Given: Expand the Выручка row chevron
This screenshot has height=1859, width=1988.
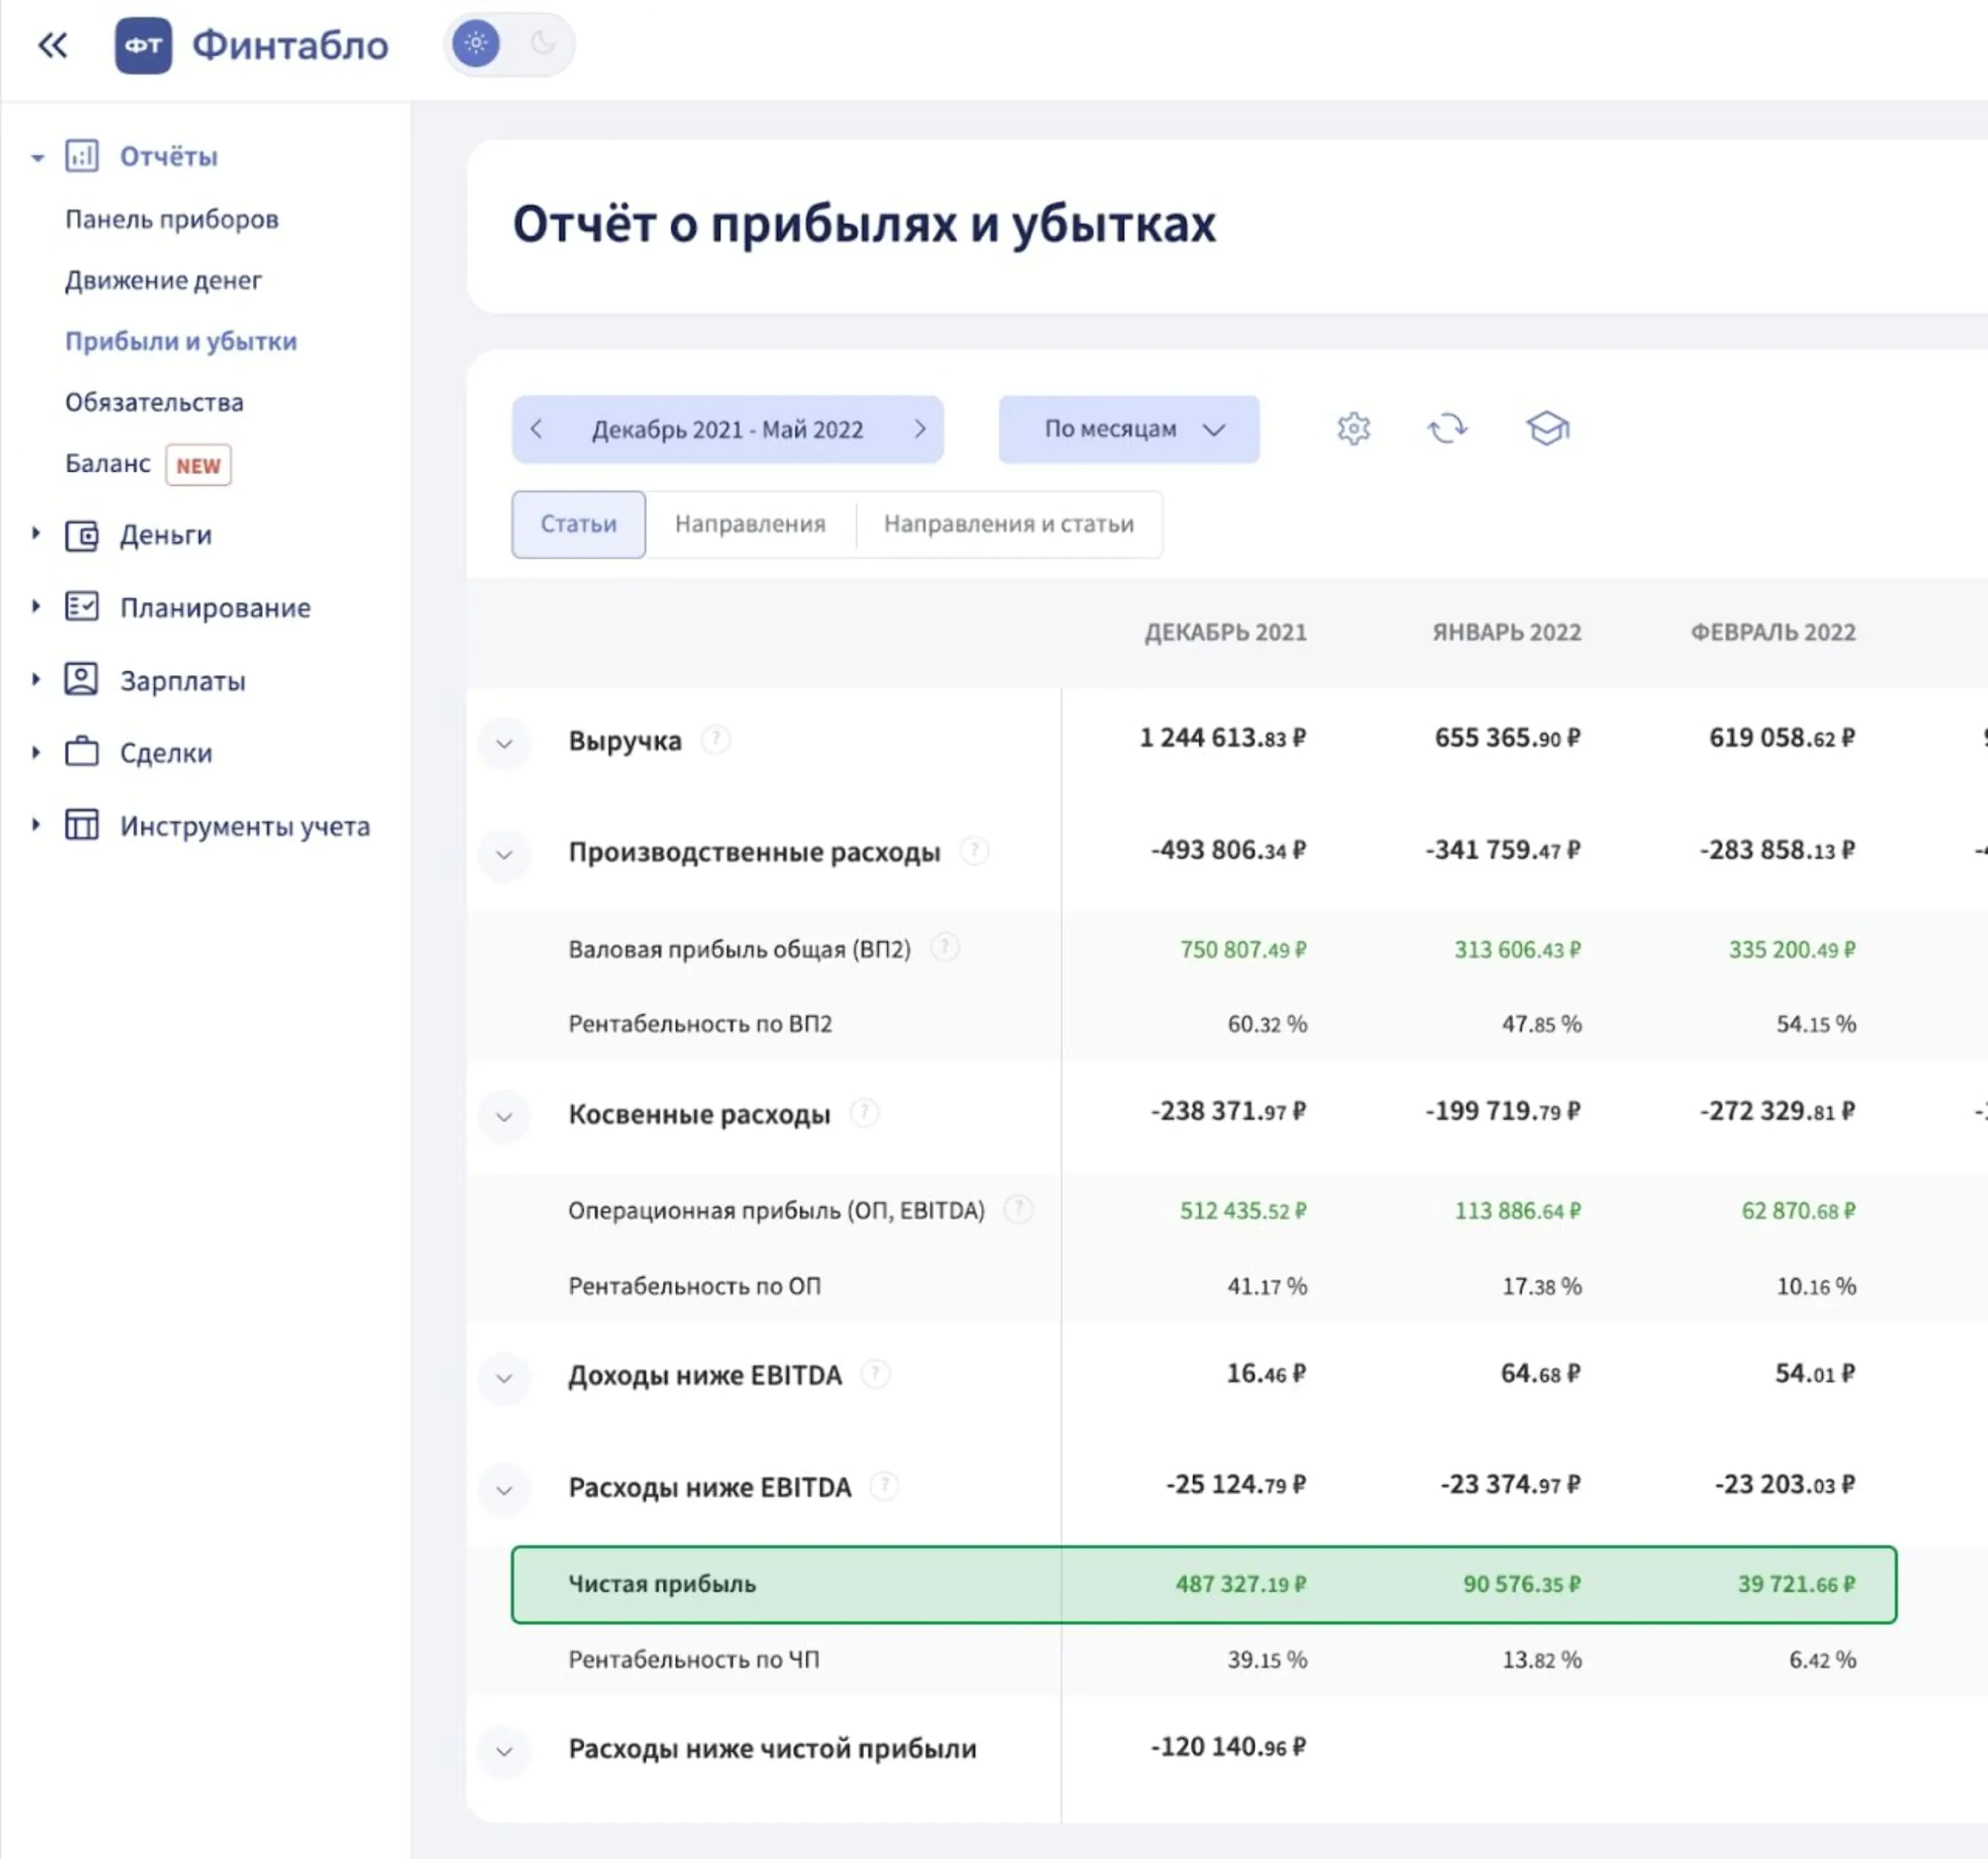Looking at the screenshot, I should point(504,743).
